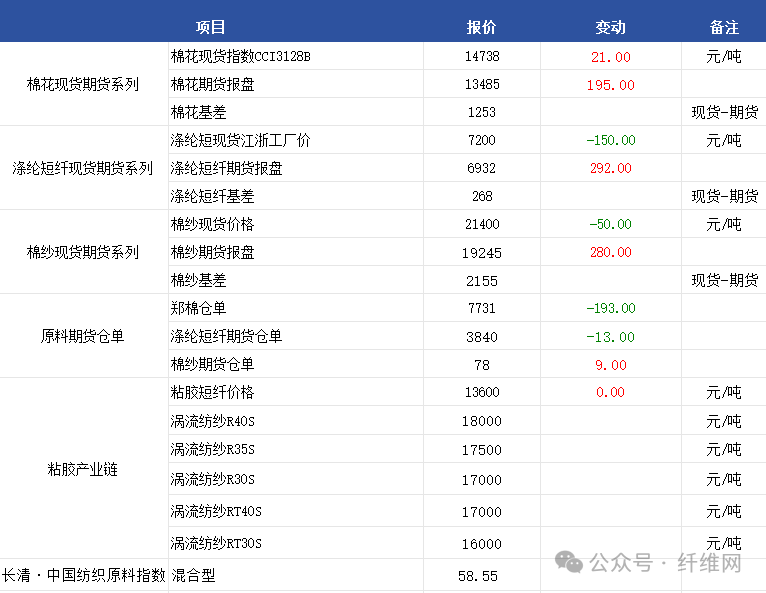Click the red change value 280.00

[611, 252]
